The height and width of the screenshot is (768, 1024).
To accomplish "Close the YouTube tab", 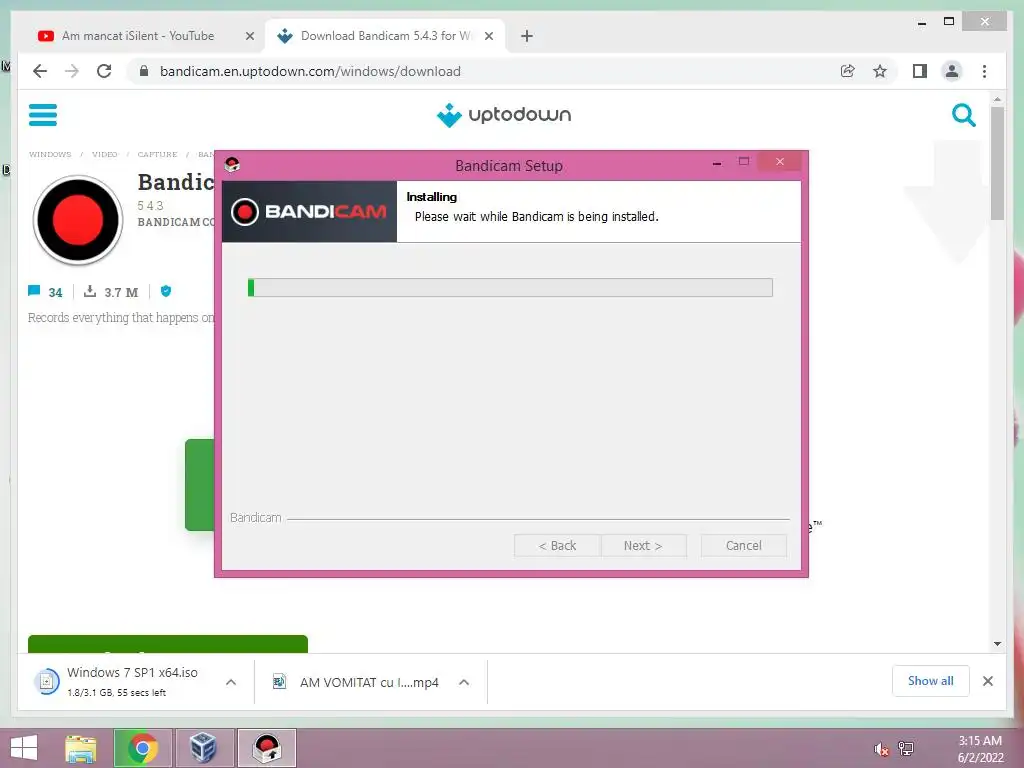I will pos(249,37).
